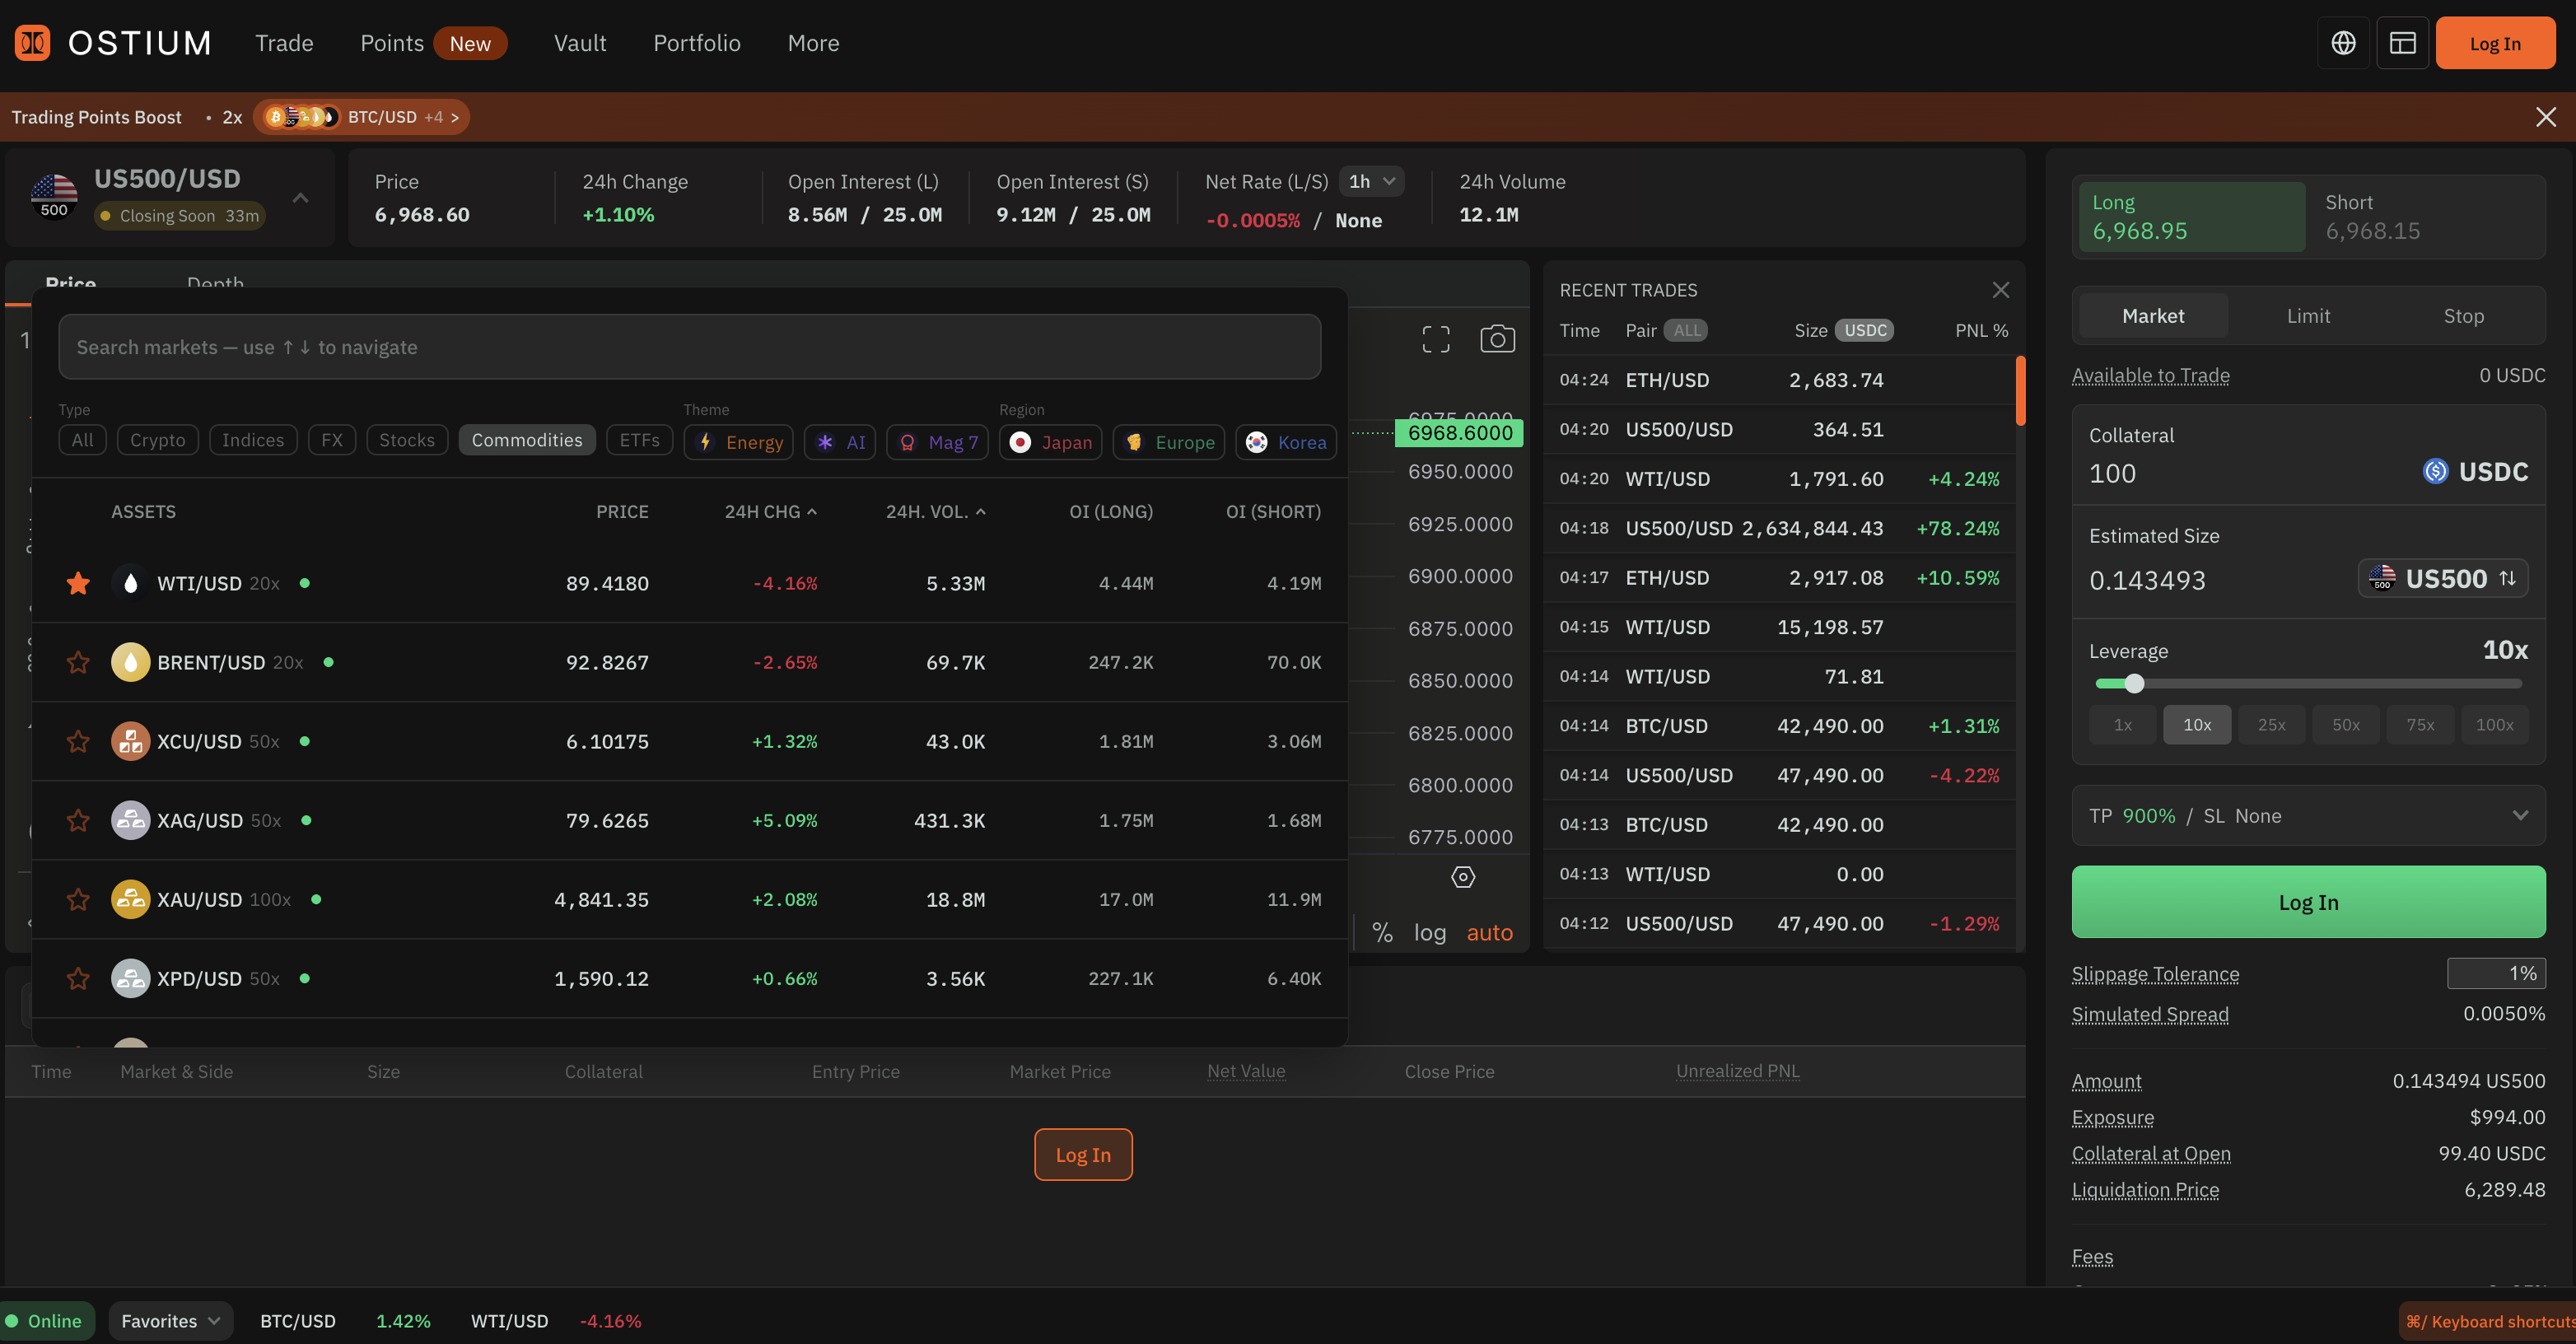Enable the Energy theme filter
The height and width of the screenshot is (1344, 2576).
point(738,442)
